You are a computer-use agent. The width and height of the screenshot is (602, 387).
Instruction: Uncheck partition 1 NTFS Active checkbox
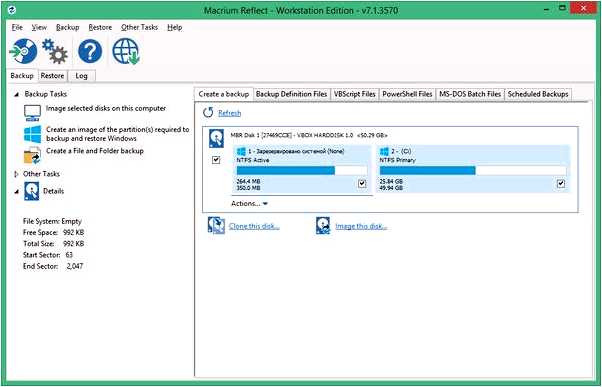(x=362, y=184)
